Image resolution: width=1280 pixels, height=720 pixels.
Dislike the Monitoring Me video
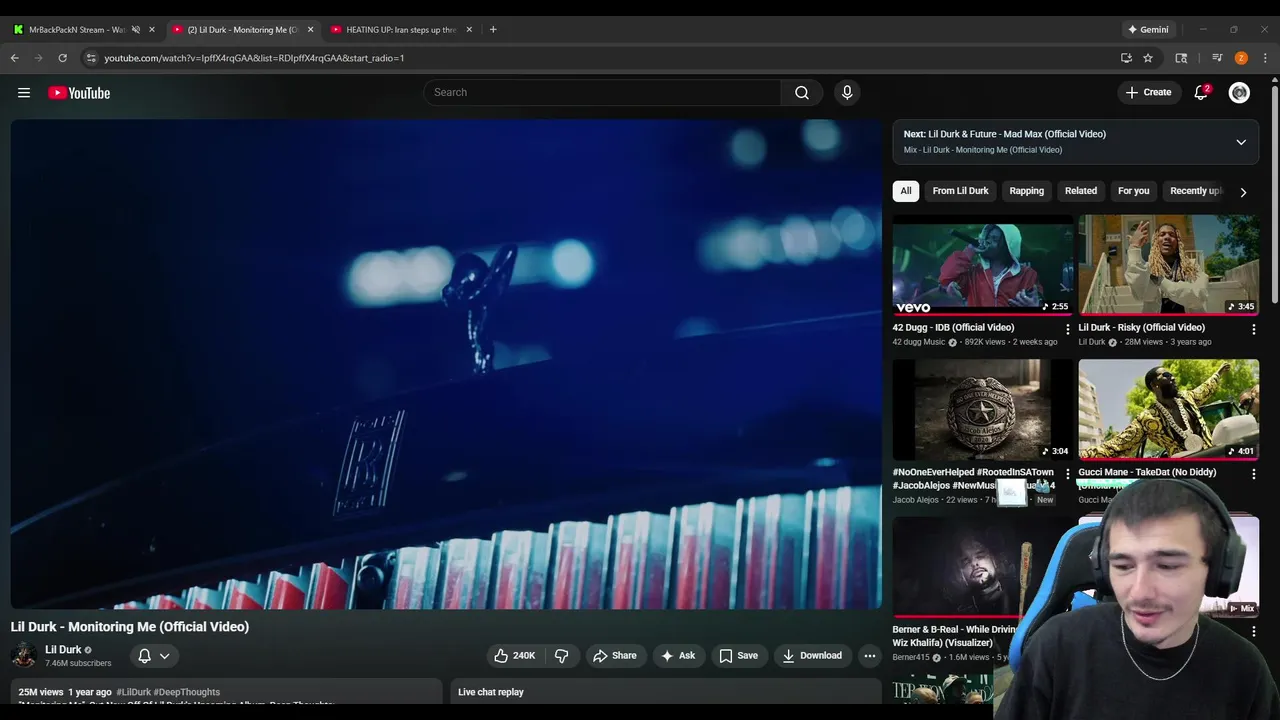click(x=562, y=656)
